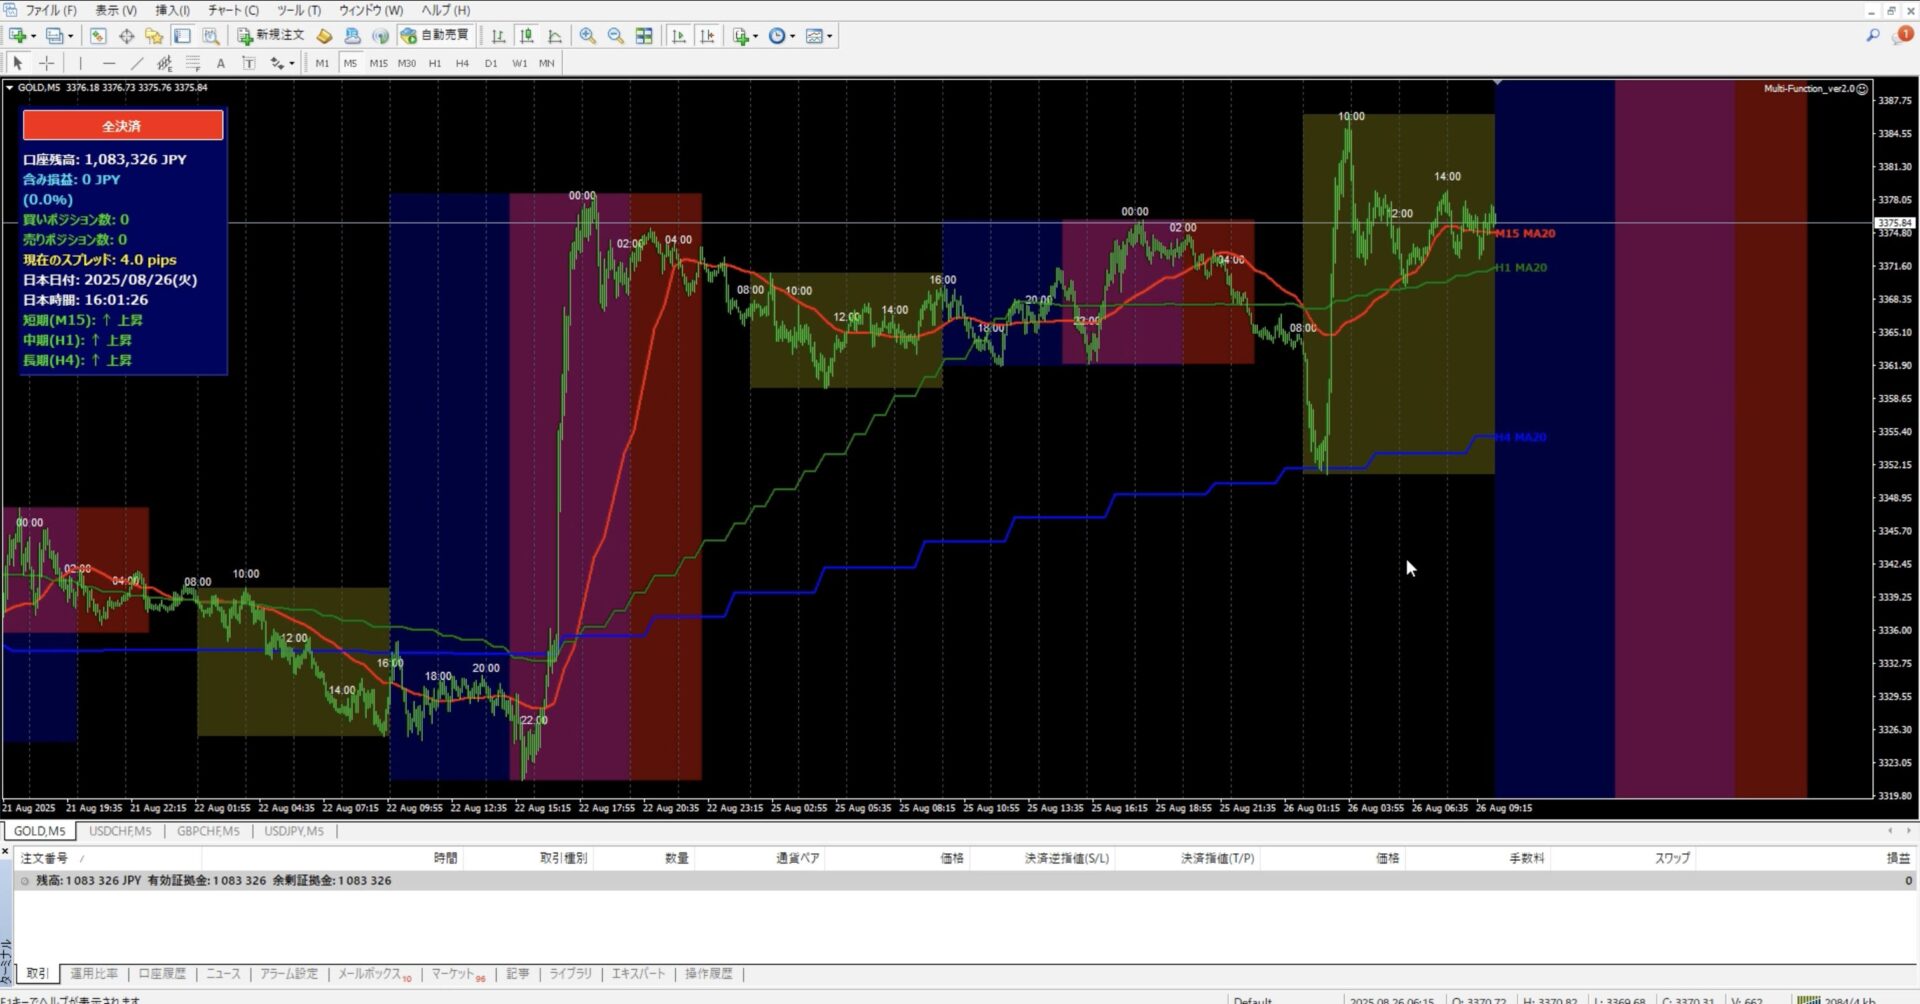1920x1004 pixels.
Task: Open the tile windows grid icon
Action: [x=644, y=36]
